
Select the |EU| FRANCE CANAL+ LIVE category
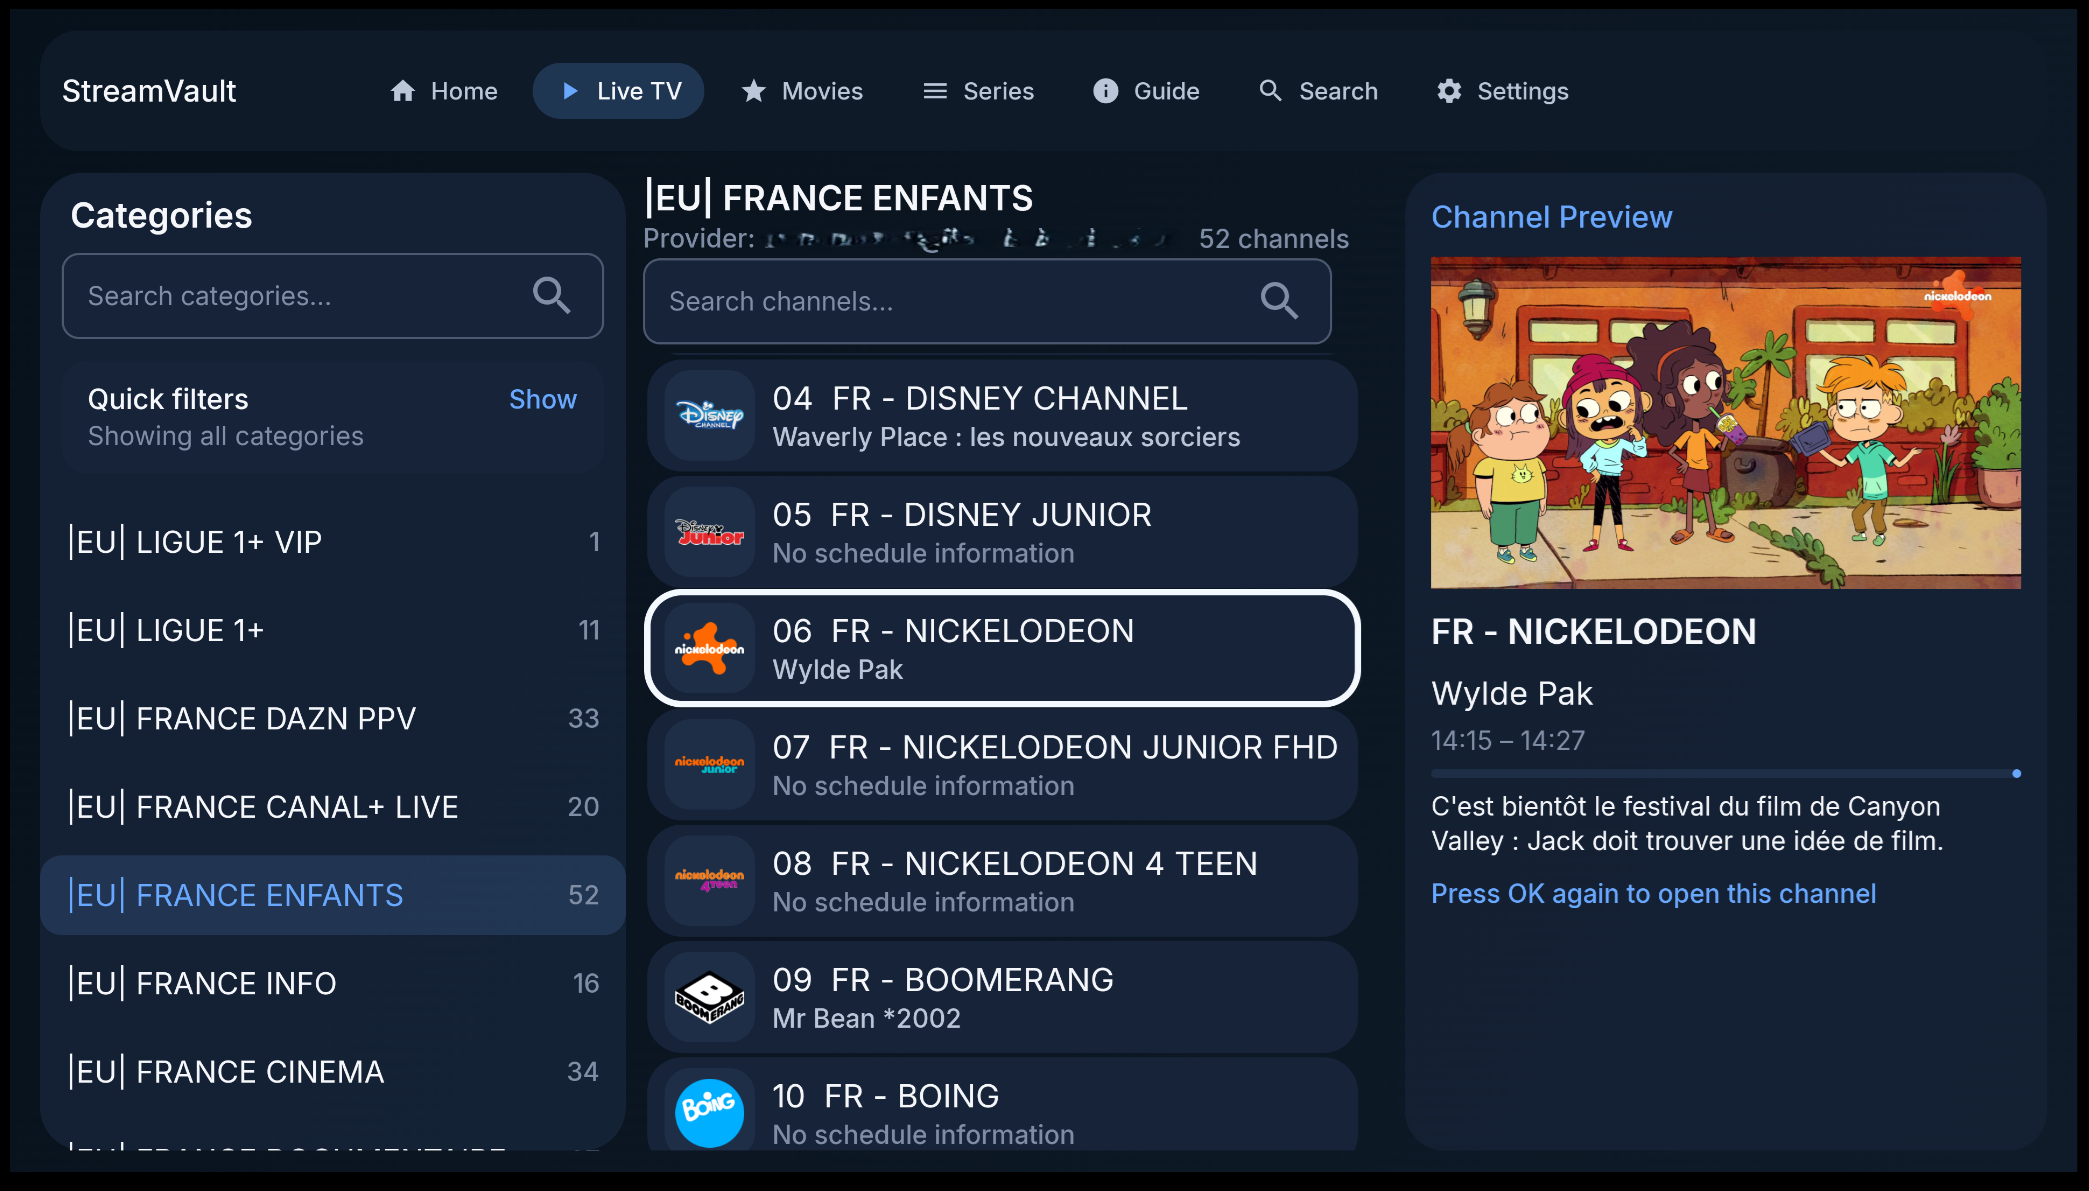tap(333, 807)
